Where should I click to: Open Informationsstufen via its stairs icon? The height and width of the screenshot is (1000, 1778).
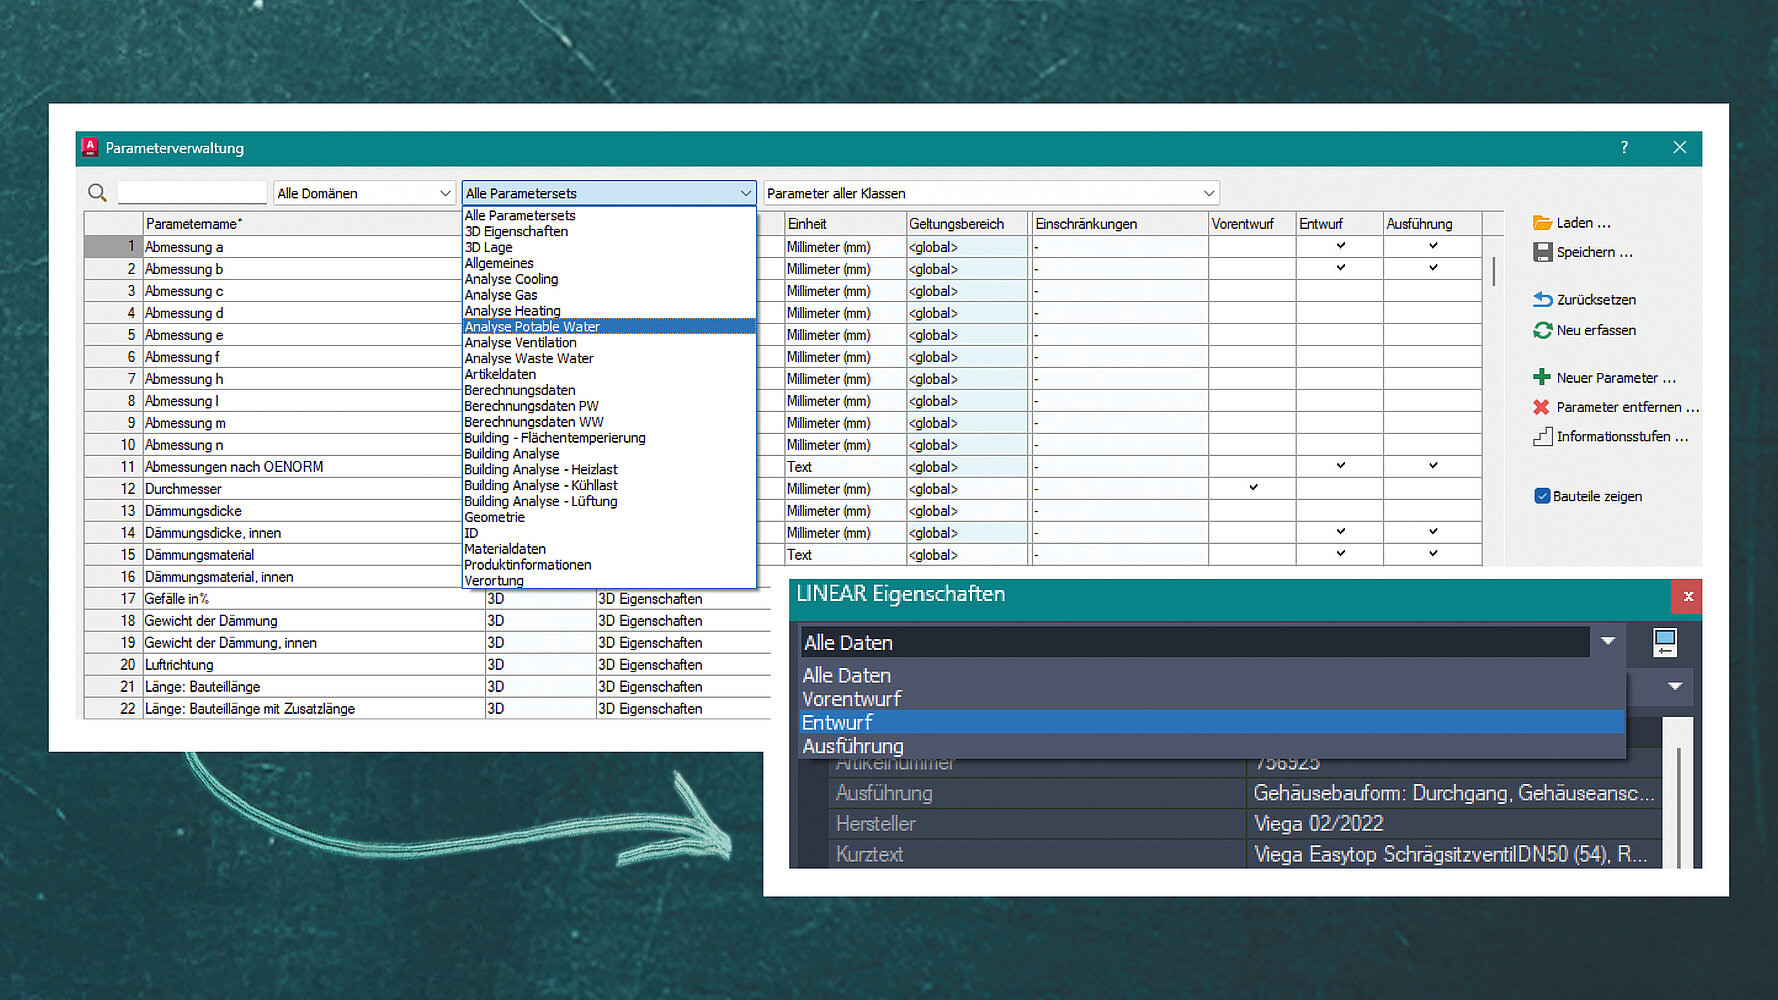(1542, 436)
